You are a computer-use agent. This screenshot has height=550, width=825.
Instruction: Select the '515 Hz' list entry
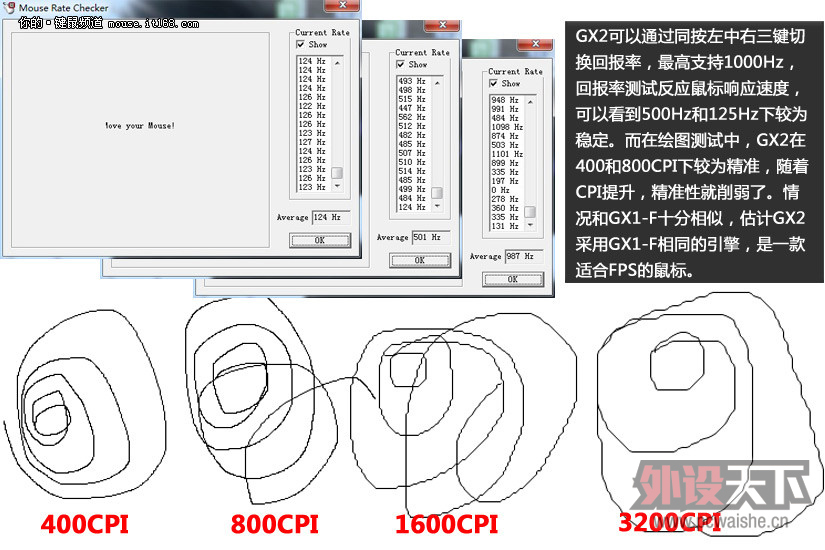[x=412, y=99]
